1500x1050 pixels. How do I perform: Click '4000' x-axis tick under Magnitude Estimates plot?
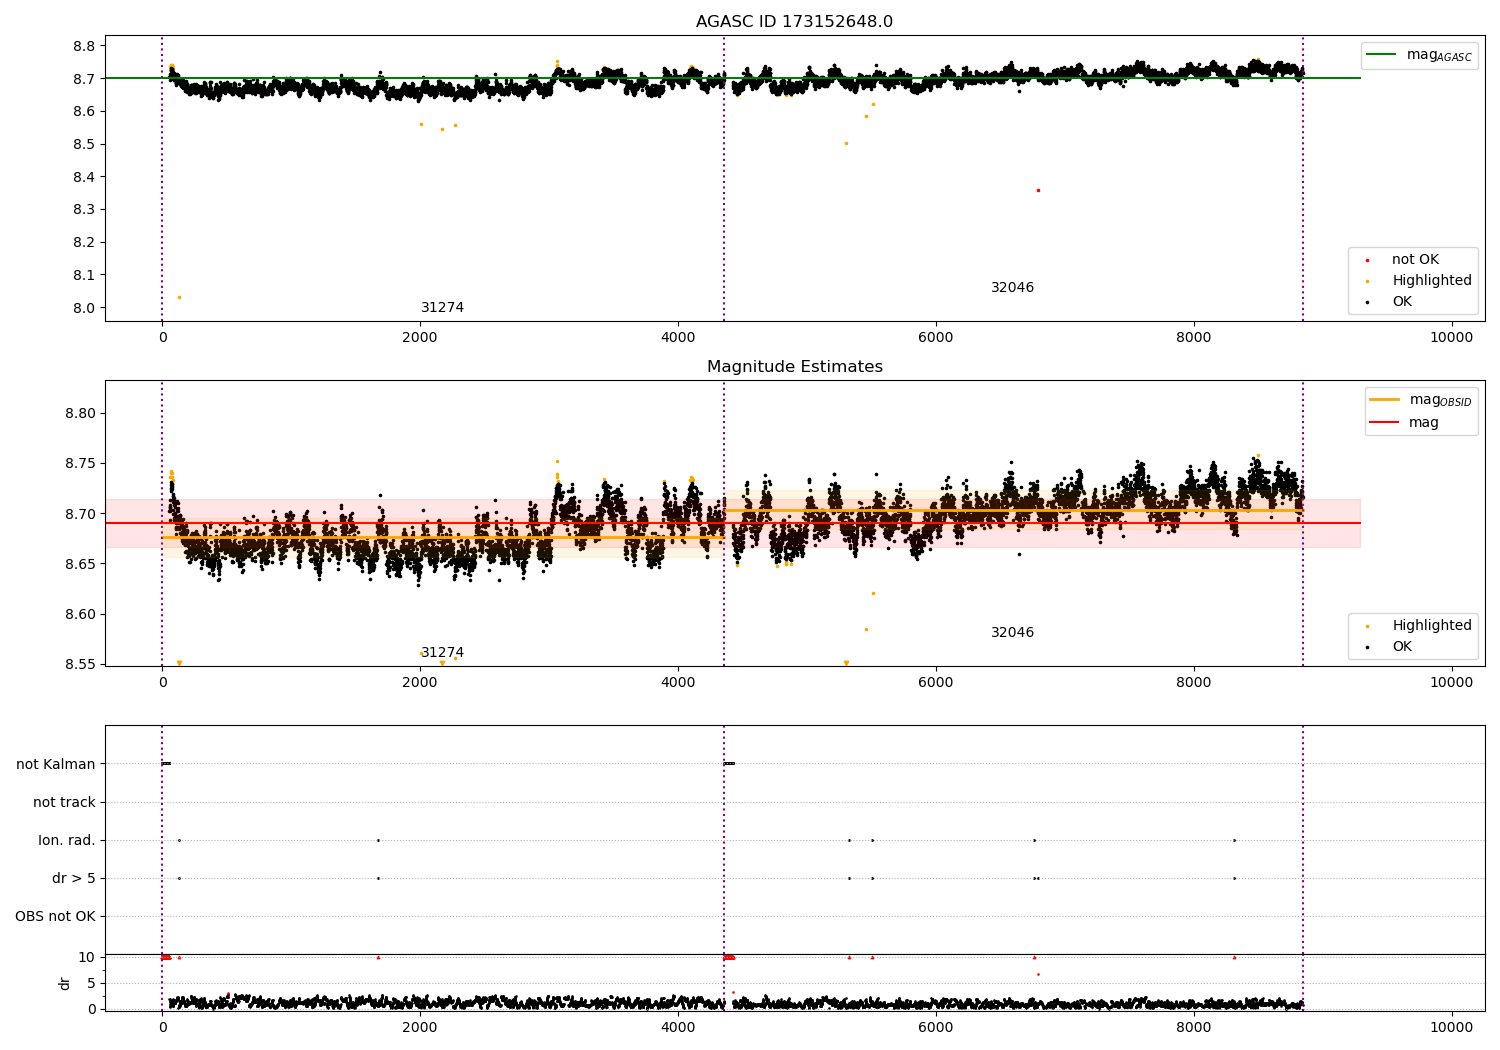[678, 683]
